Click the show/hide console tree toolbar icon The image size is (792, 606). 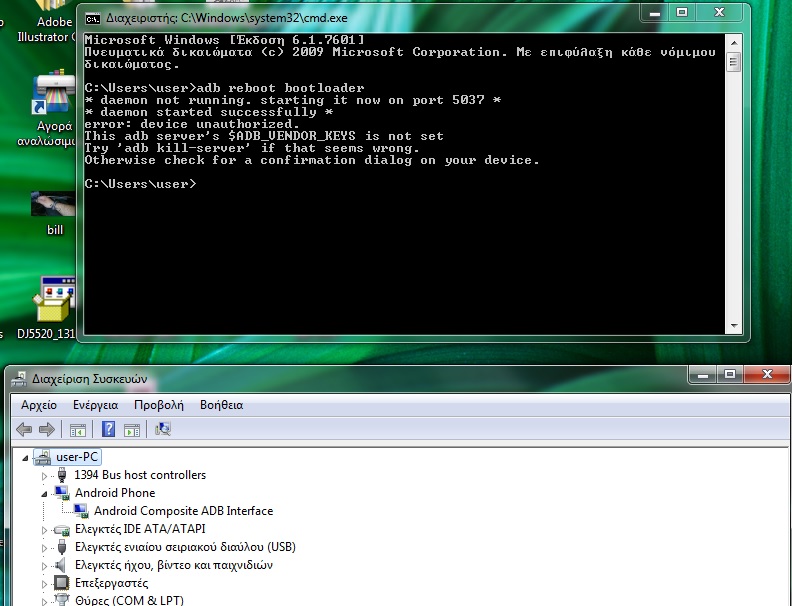pos(77,430)
